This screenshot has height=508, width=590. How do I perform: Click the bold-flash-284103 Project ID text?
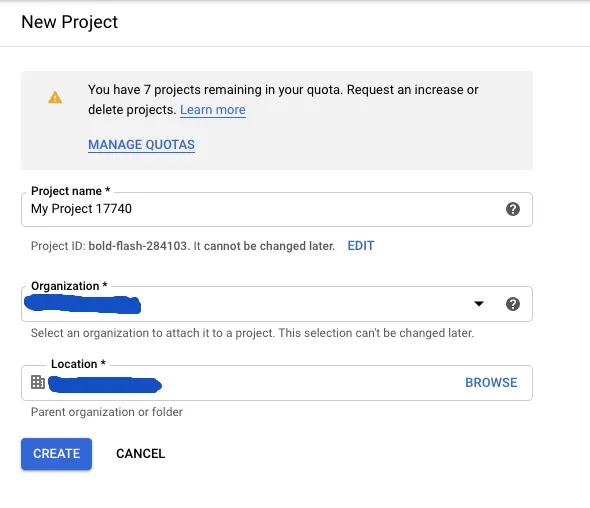[138, 246]
